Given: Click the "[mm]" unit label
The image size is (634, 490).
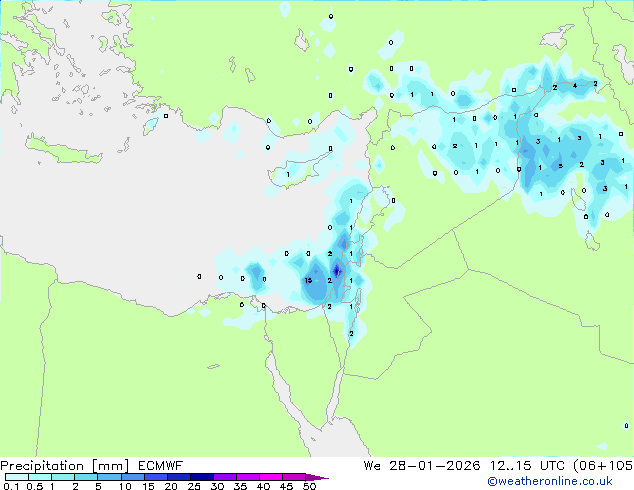Looking at the screenshot, I should [x=111, y=466].
